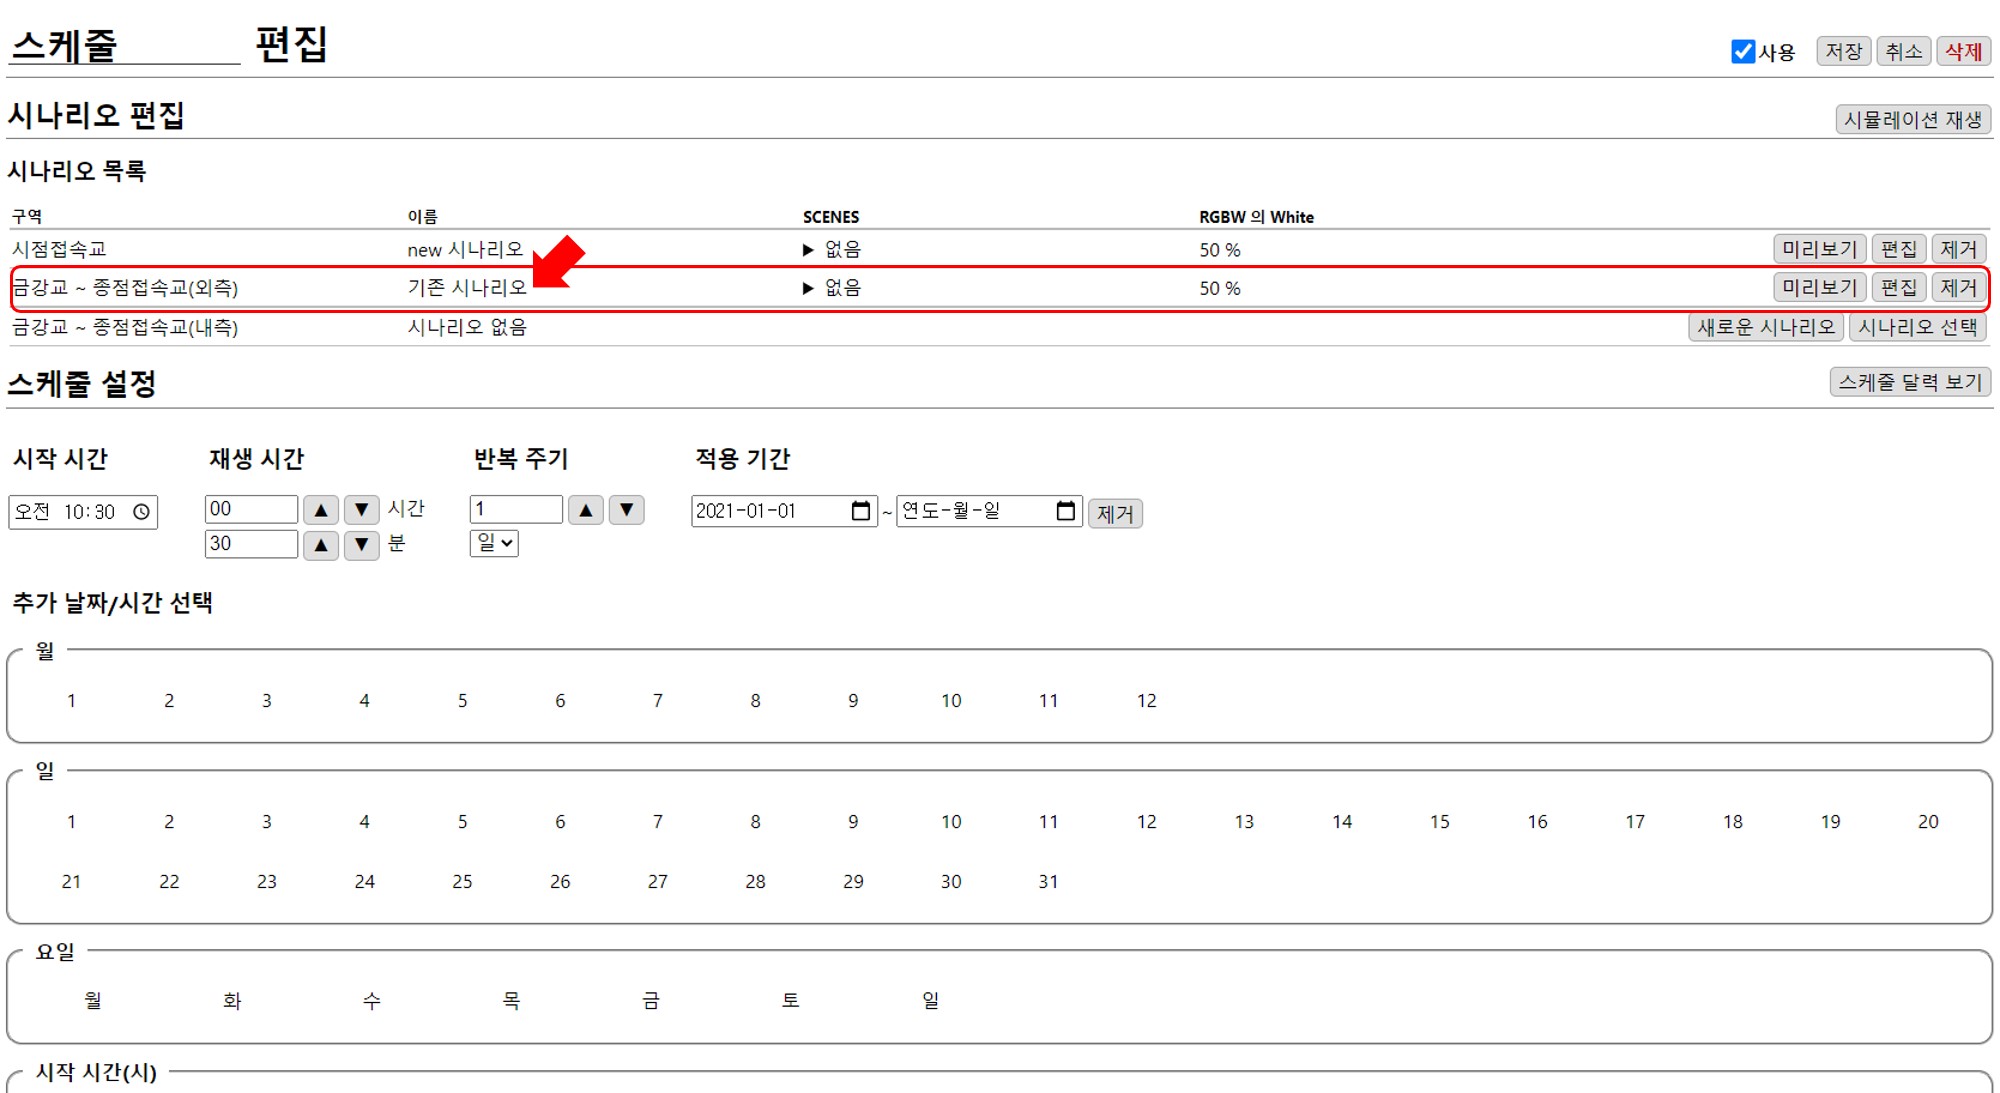Open 스케줄 달력 보기
This screenshot has width=2000, height=1093.
point(1910,382)
